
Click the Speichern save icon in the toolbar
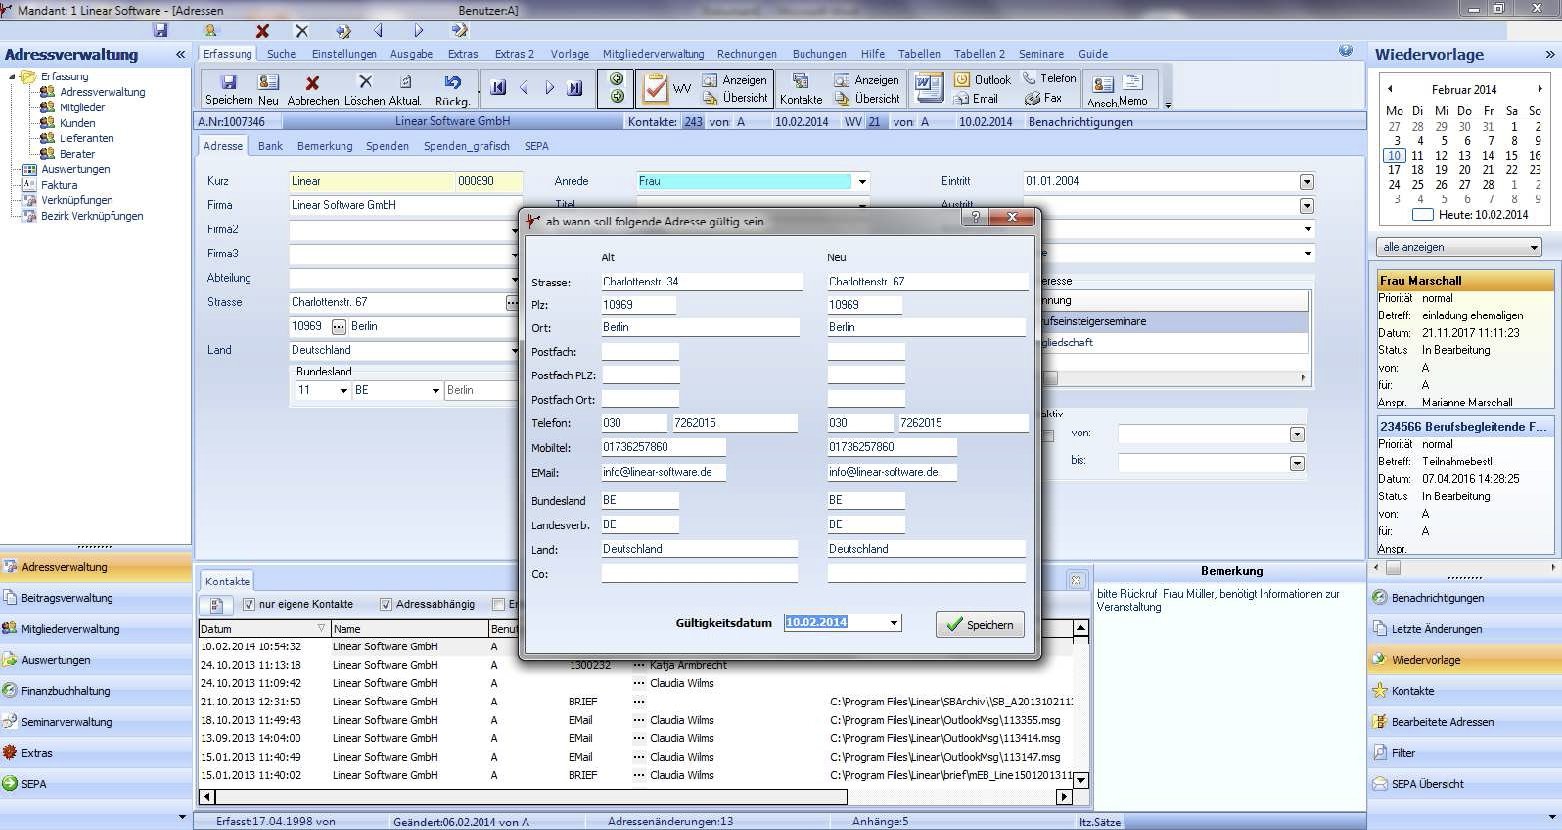228,82
